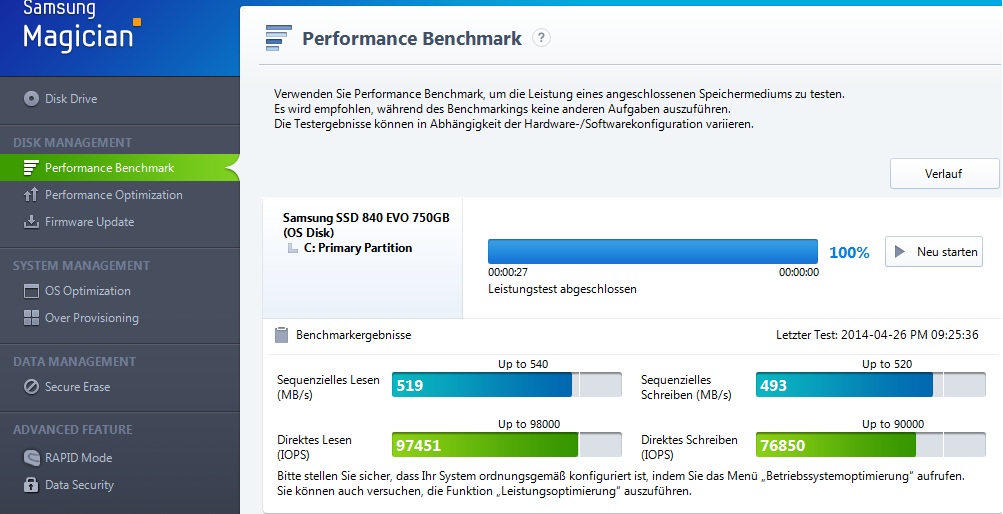Image resolution: width=1003 pixels, height=514 pixels.
Task: Click the 100% progress text
Action: point(849,253)
